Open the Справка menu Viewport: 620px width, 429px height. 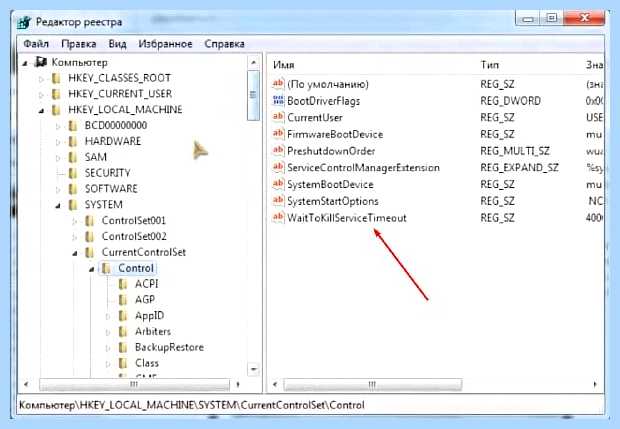(x=224, y=43)
